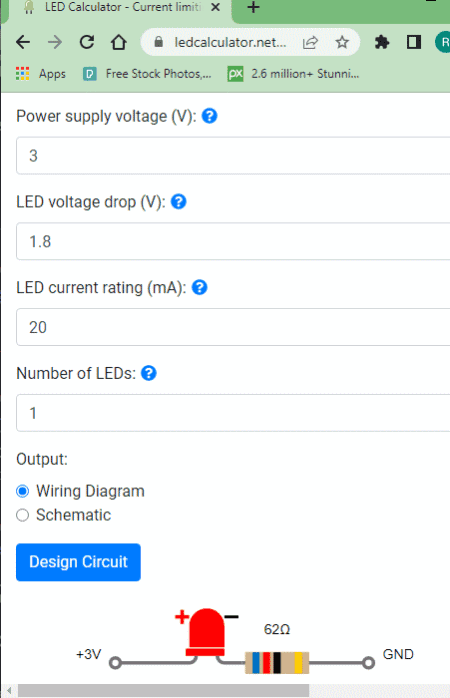
Task: Reload the LED calculator page
Action: point(87,42)
